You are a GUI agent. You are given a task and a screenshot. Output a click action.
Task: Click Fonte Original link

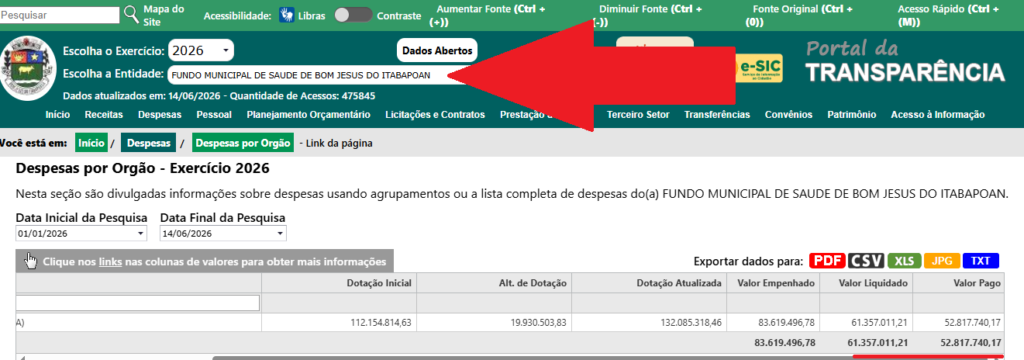[x=800, y=15]
